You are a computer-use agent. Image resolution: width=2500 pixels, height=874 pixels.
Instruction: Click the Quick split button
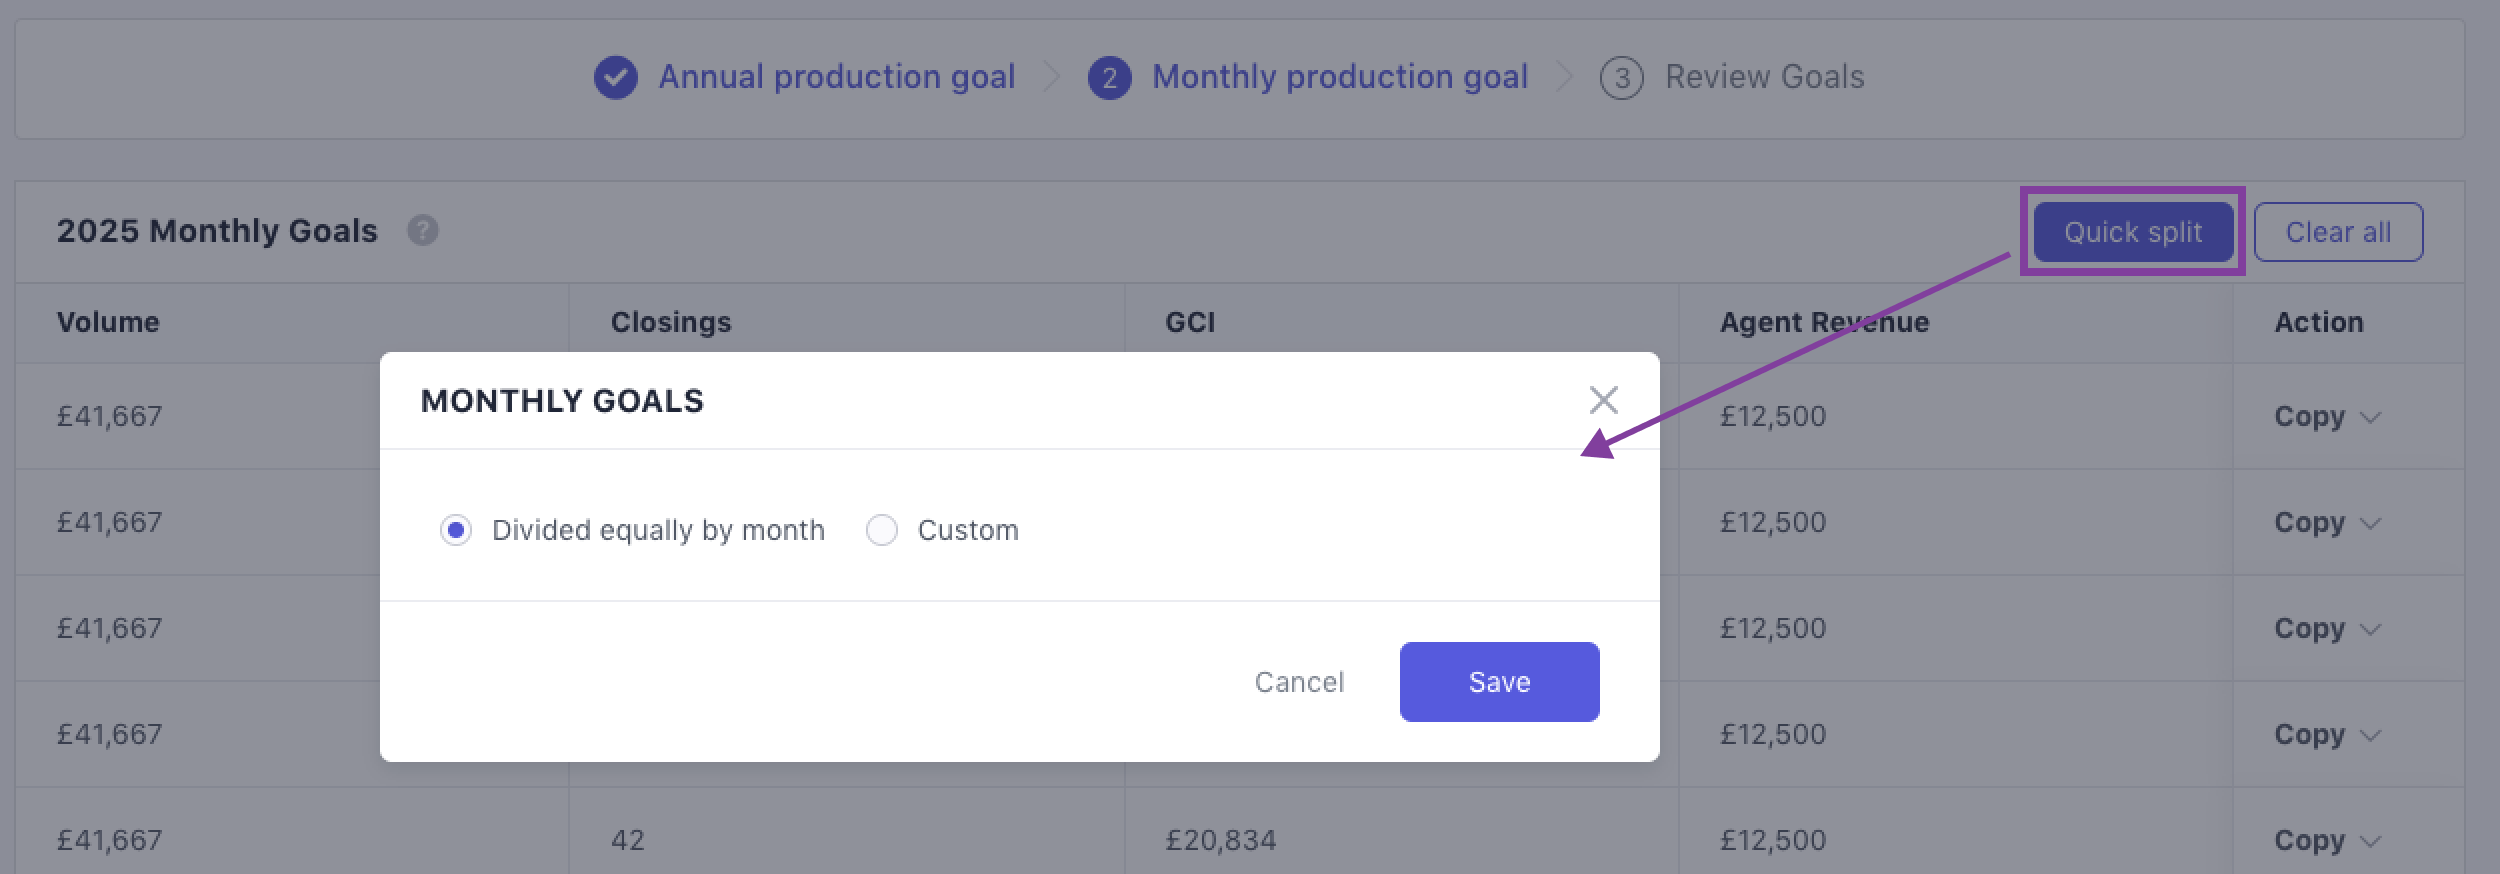pos(2133,232)
